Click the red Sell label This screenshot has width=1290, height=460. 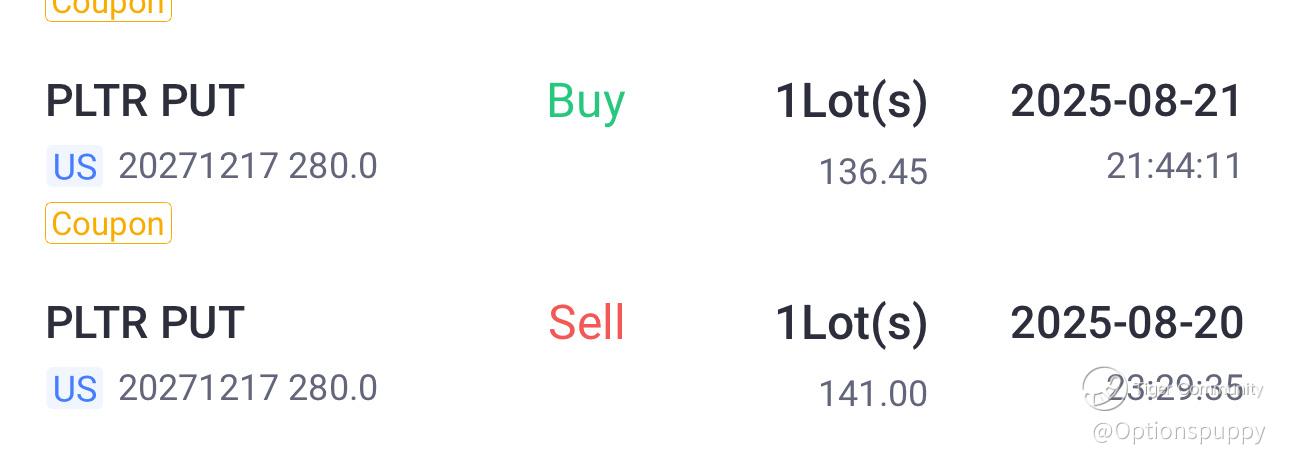coord(586,323)
